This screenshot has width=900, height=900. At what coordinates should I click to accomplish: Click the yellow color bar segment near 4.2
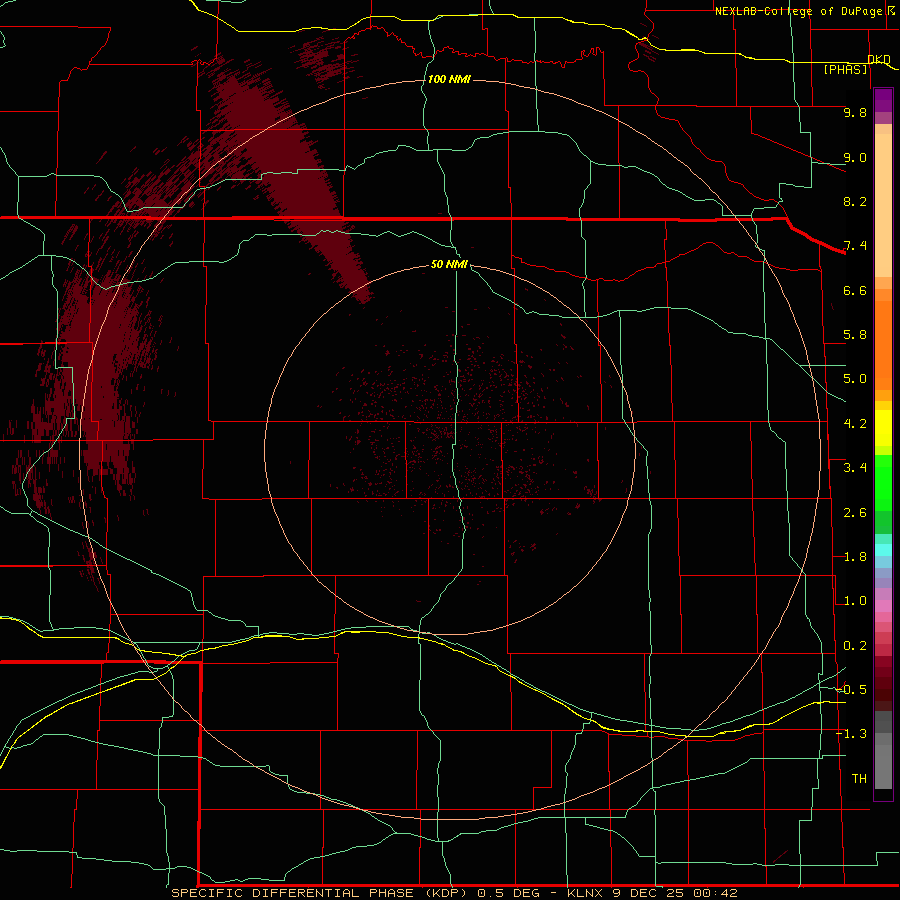pyautogui.click(x=883, y=428)
